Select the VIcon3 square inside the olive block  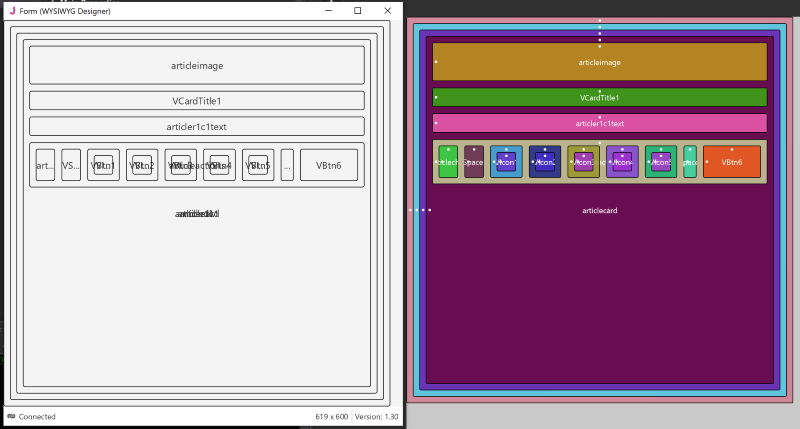584,162
